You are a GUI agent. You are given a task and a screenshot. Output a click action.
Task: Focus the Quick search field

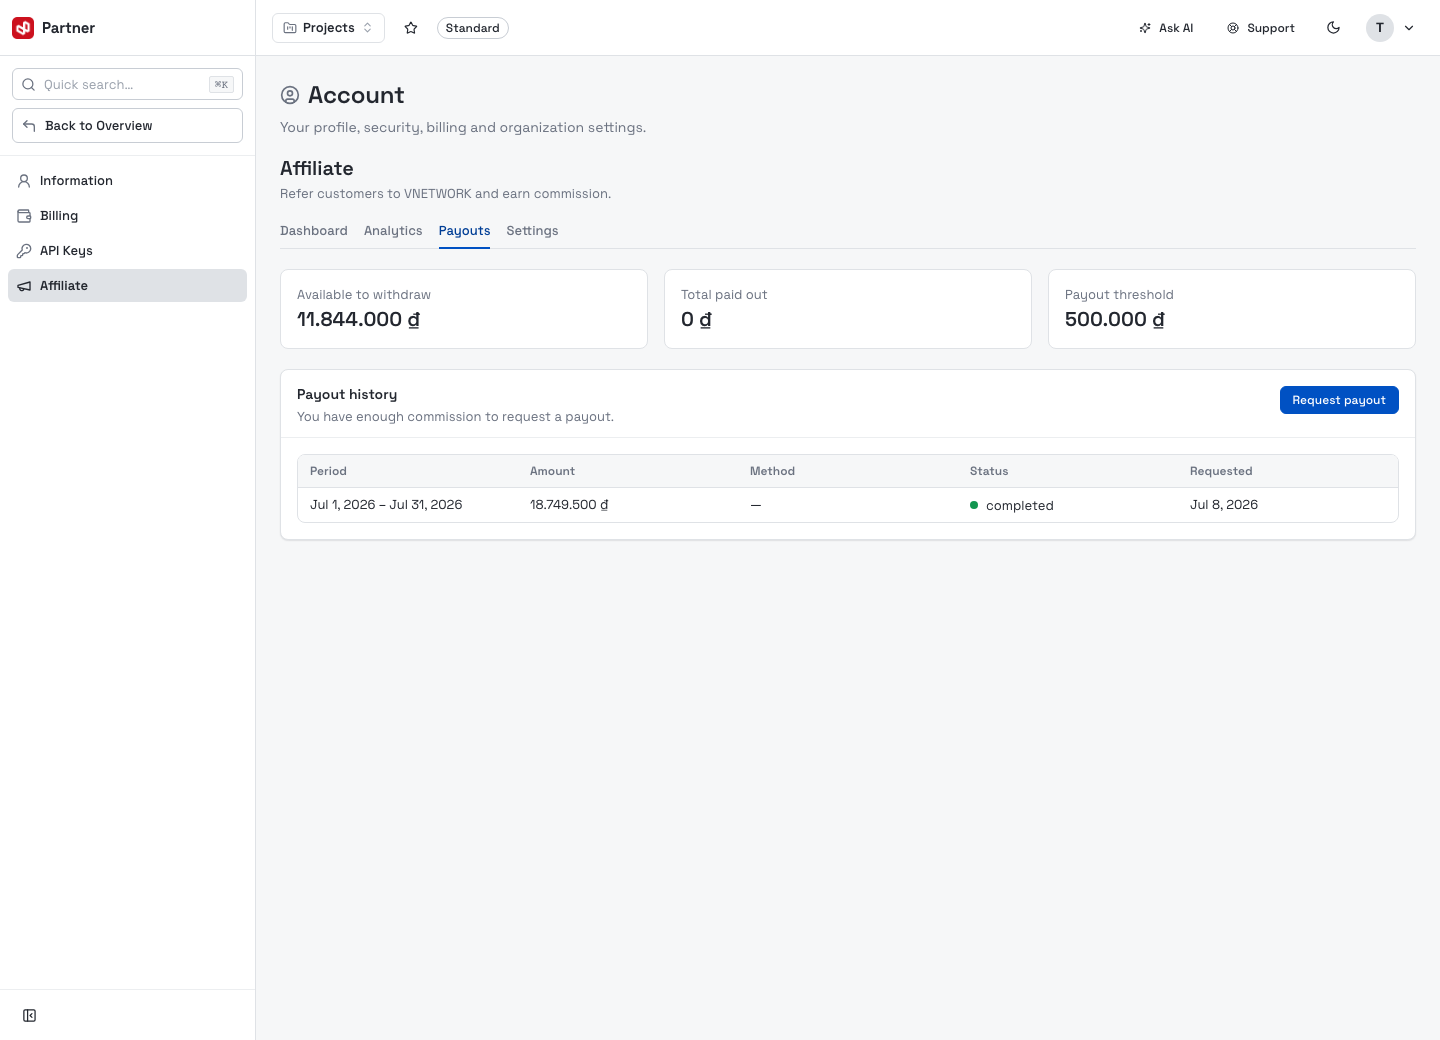127,84
